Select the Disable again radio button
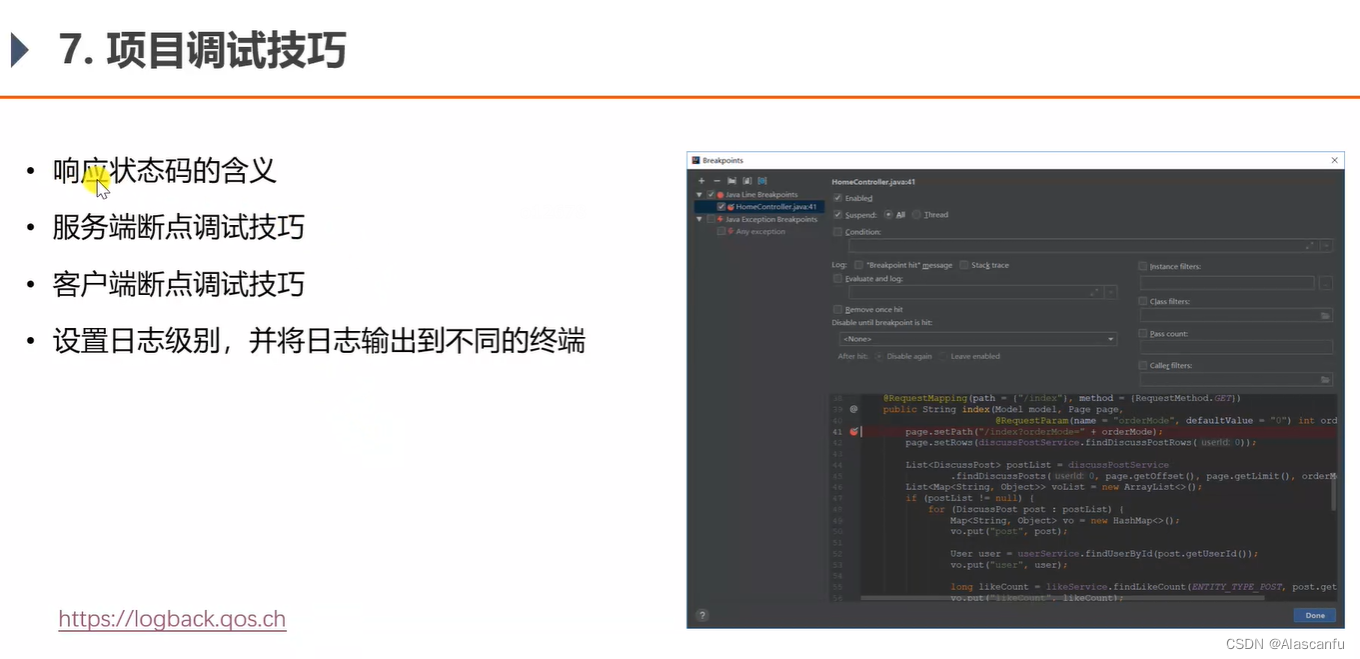The height and width of the screenshot is (659, 1360). [879, 356]
